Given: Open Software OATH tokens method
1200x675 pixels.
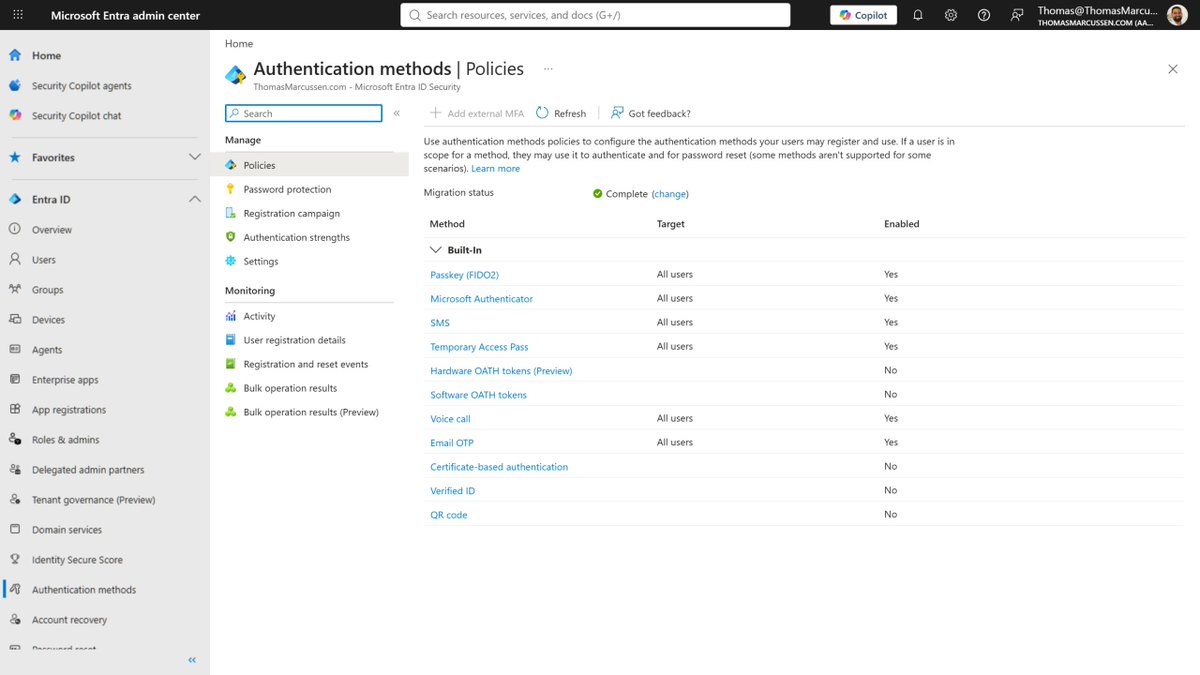Looking at the screenshot, I should coord(478,394).
